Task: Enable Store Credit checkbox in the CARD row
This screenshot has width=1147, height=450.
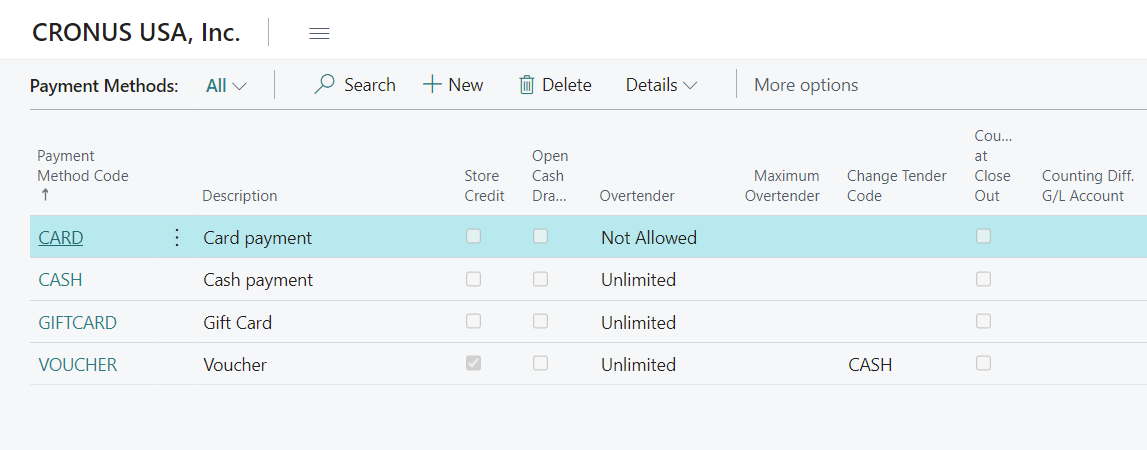Action: (473, 237)
